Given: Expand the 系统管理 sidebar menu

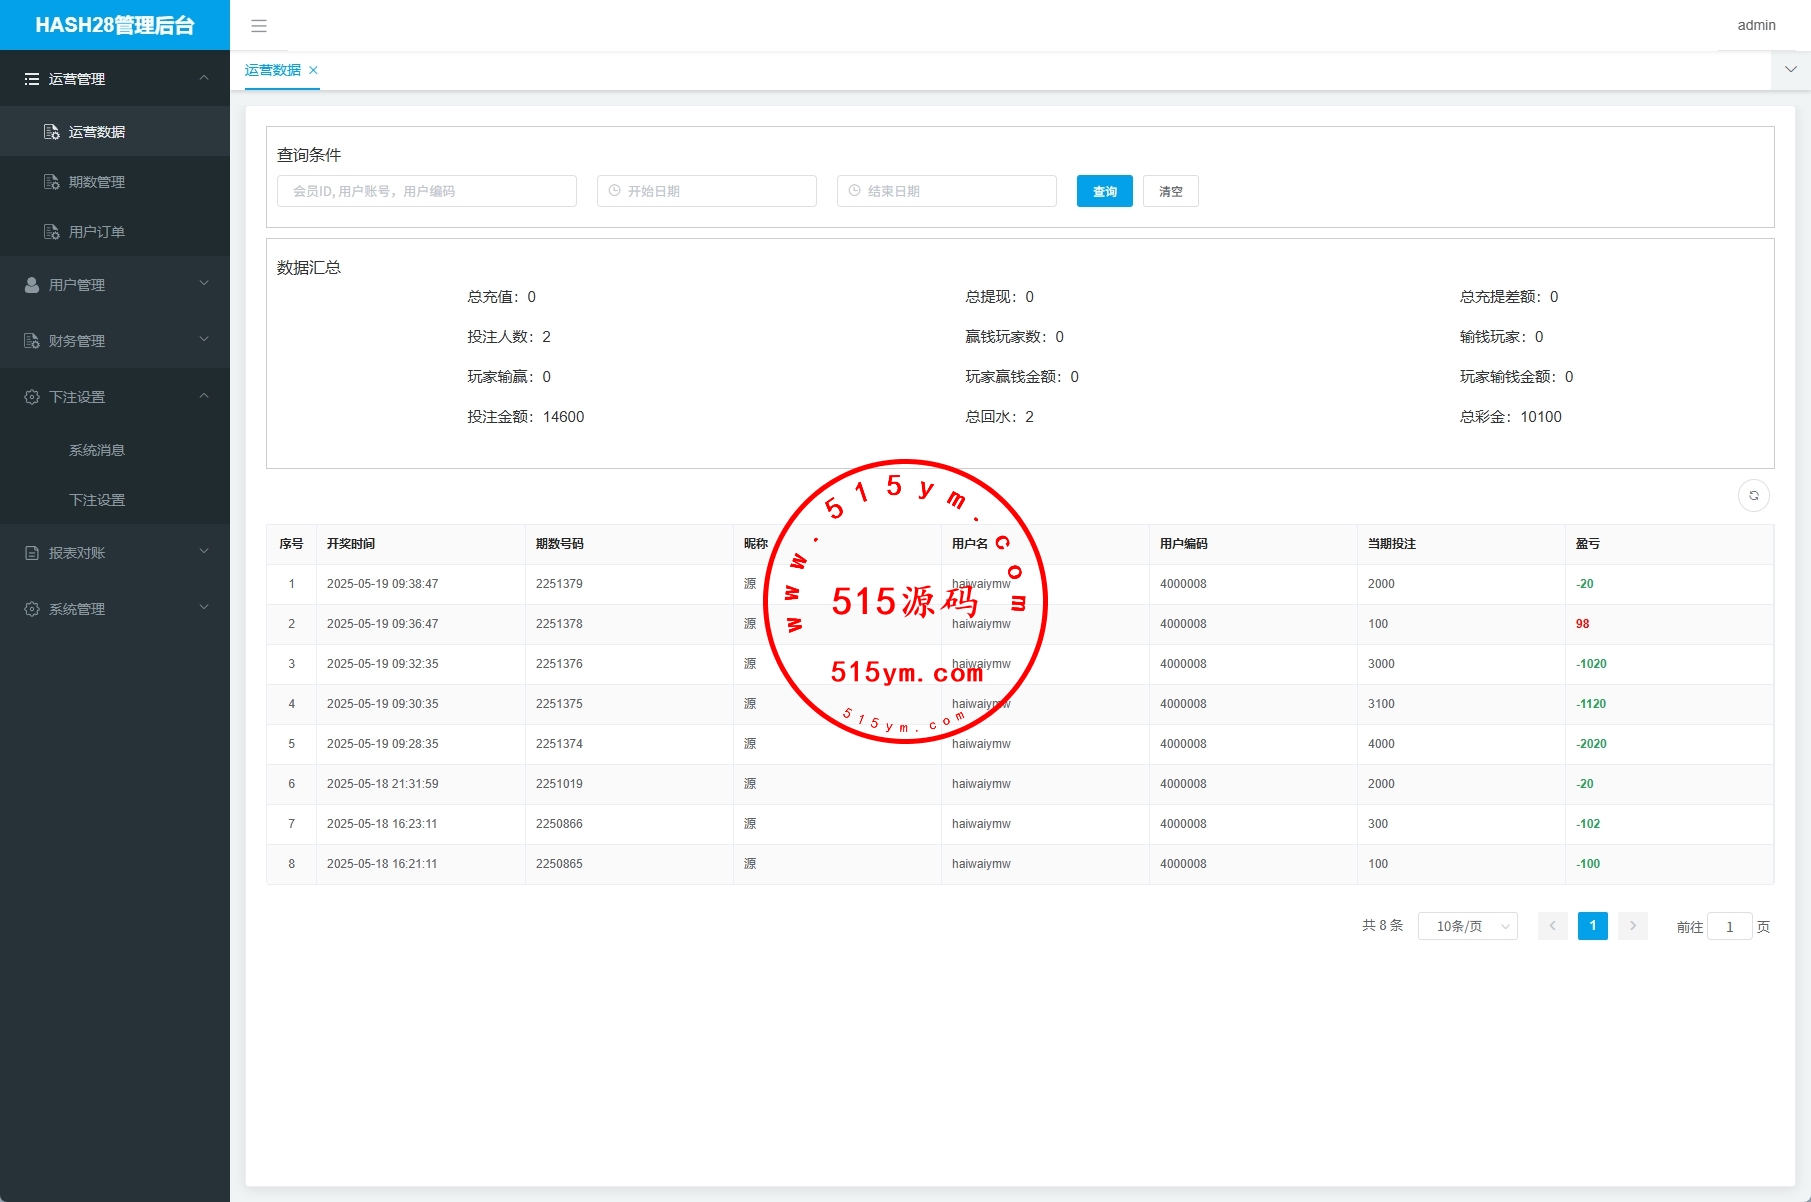Looking at the screenshot, I should 115,609.
